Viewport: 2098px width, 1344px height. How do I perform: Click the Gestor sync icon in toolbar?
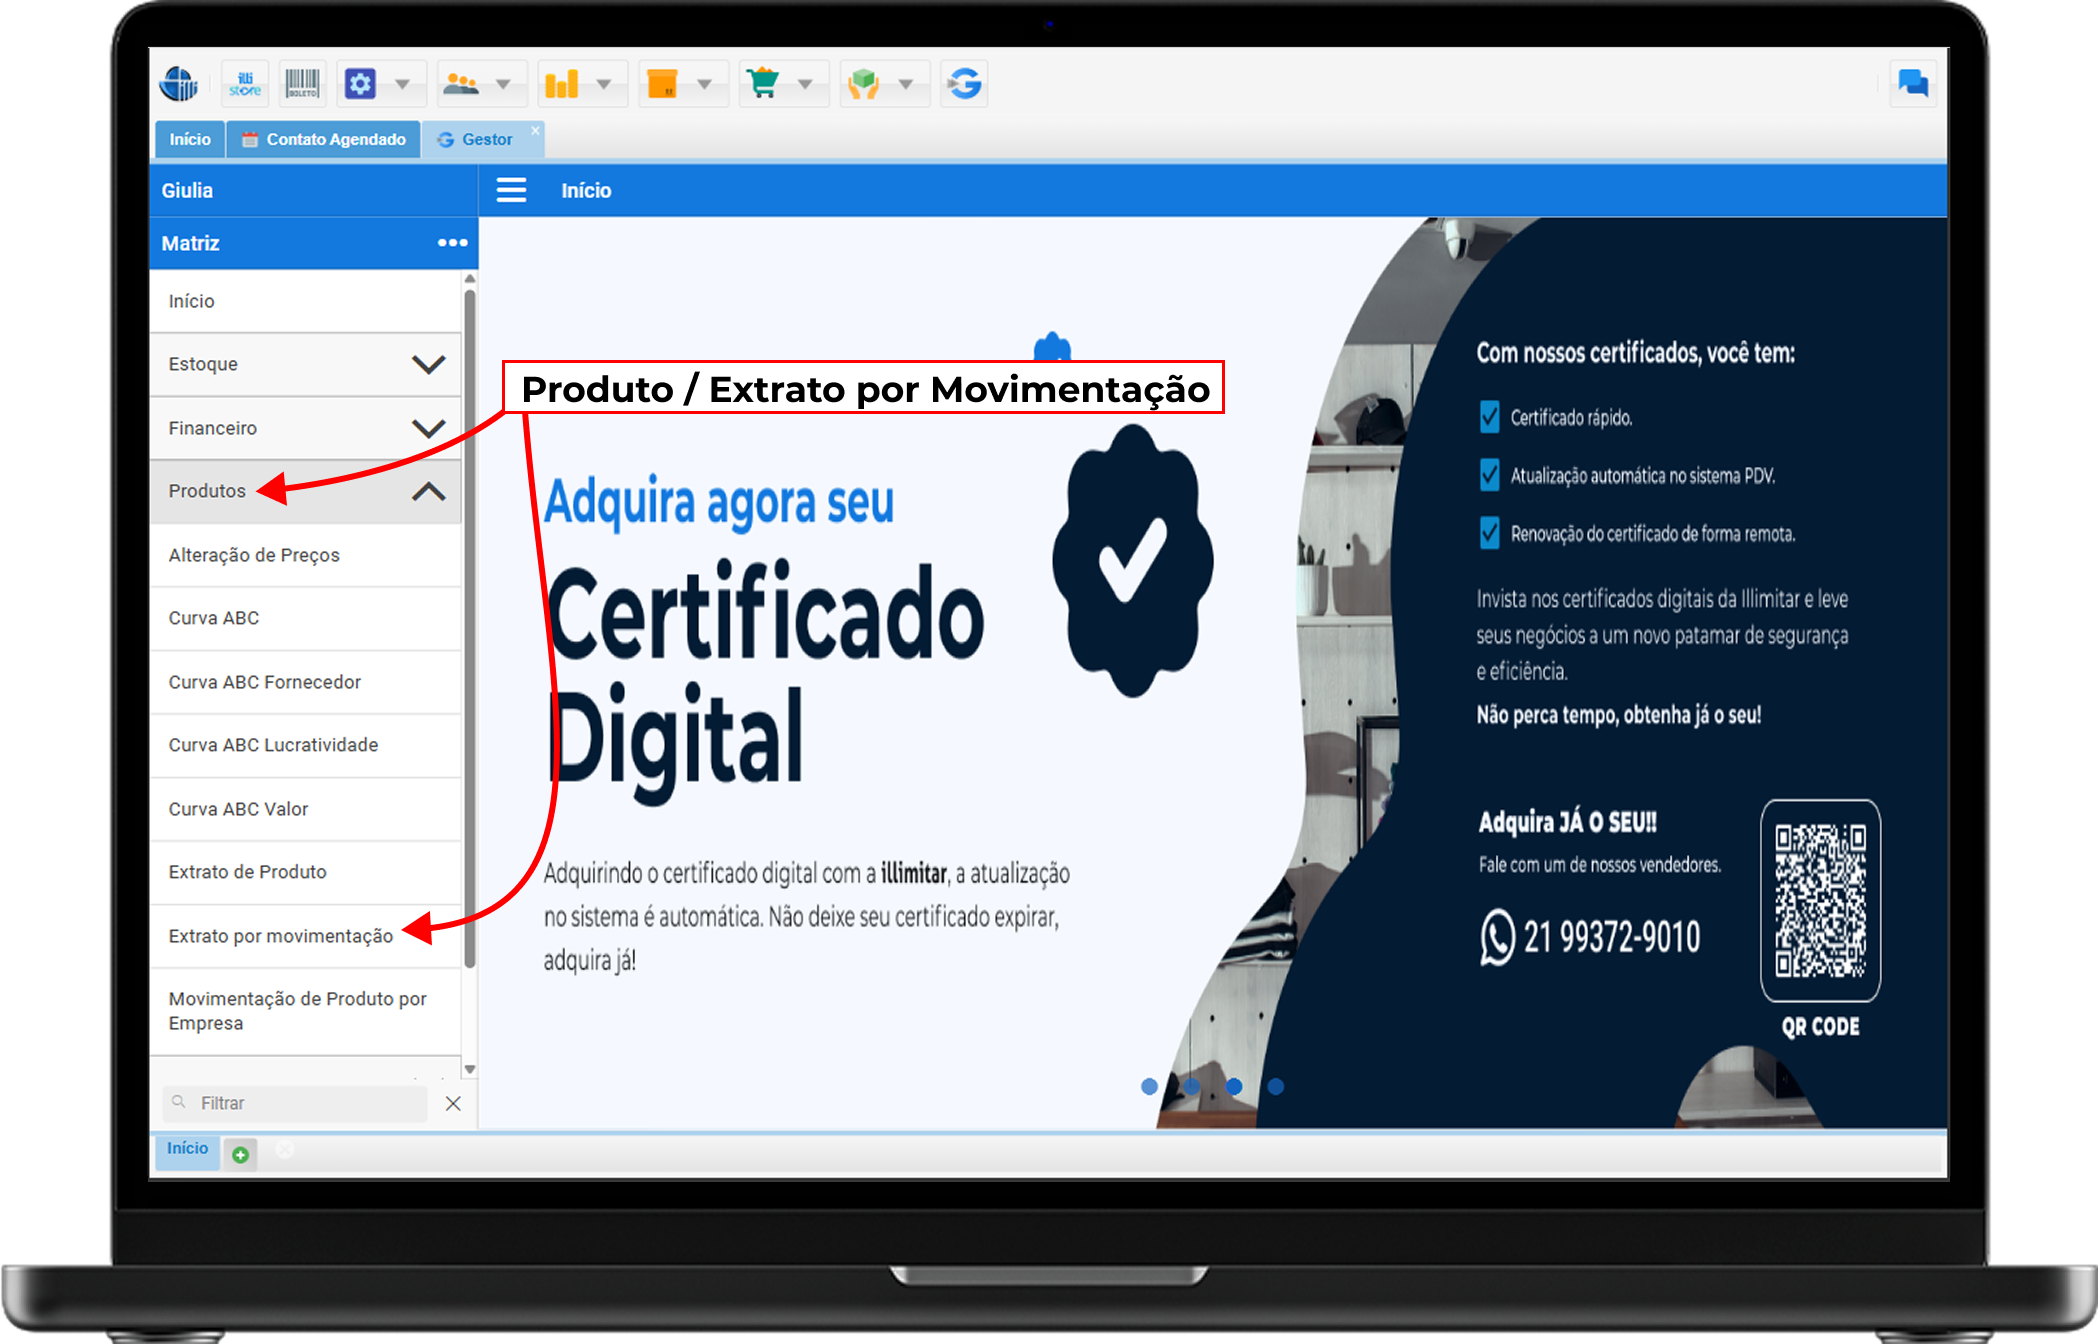(x=964, y=84)
